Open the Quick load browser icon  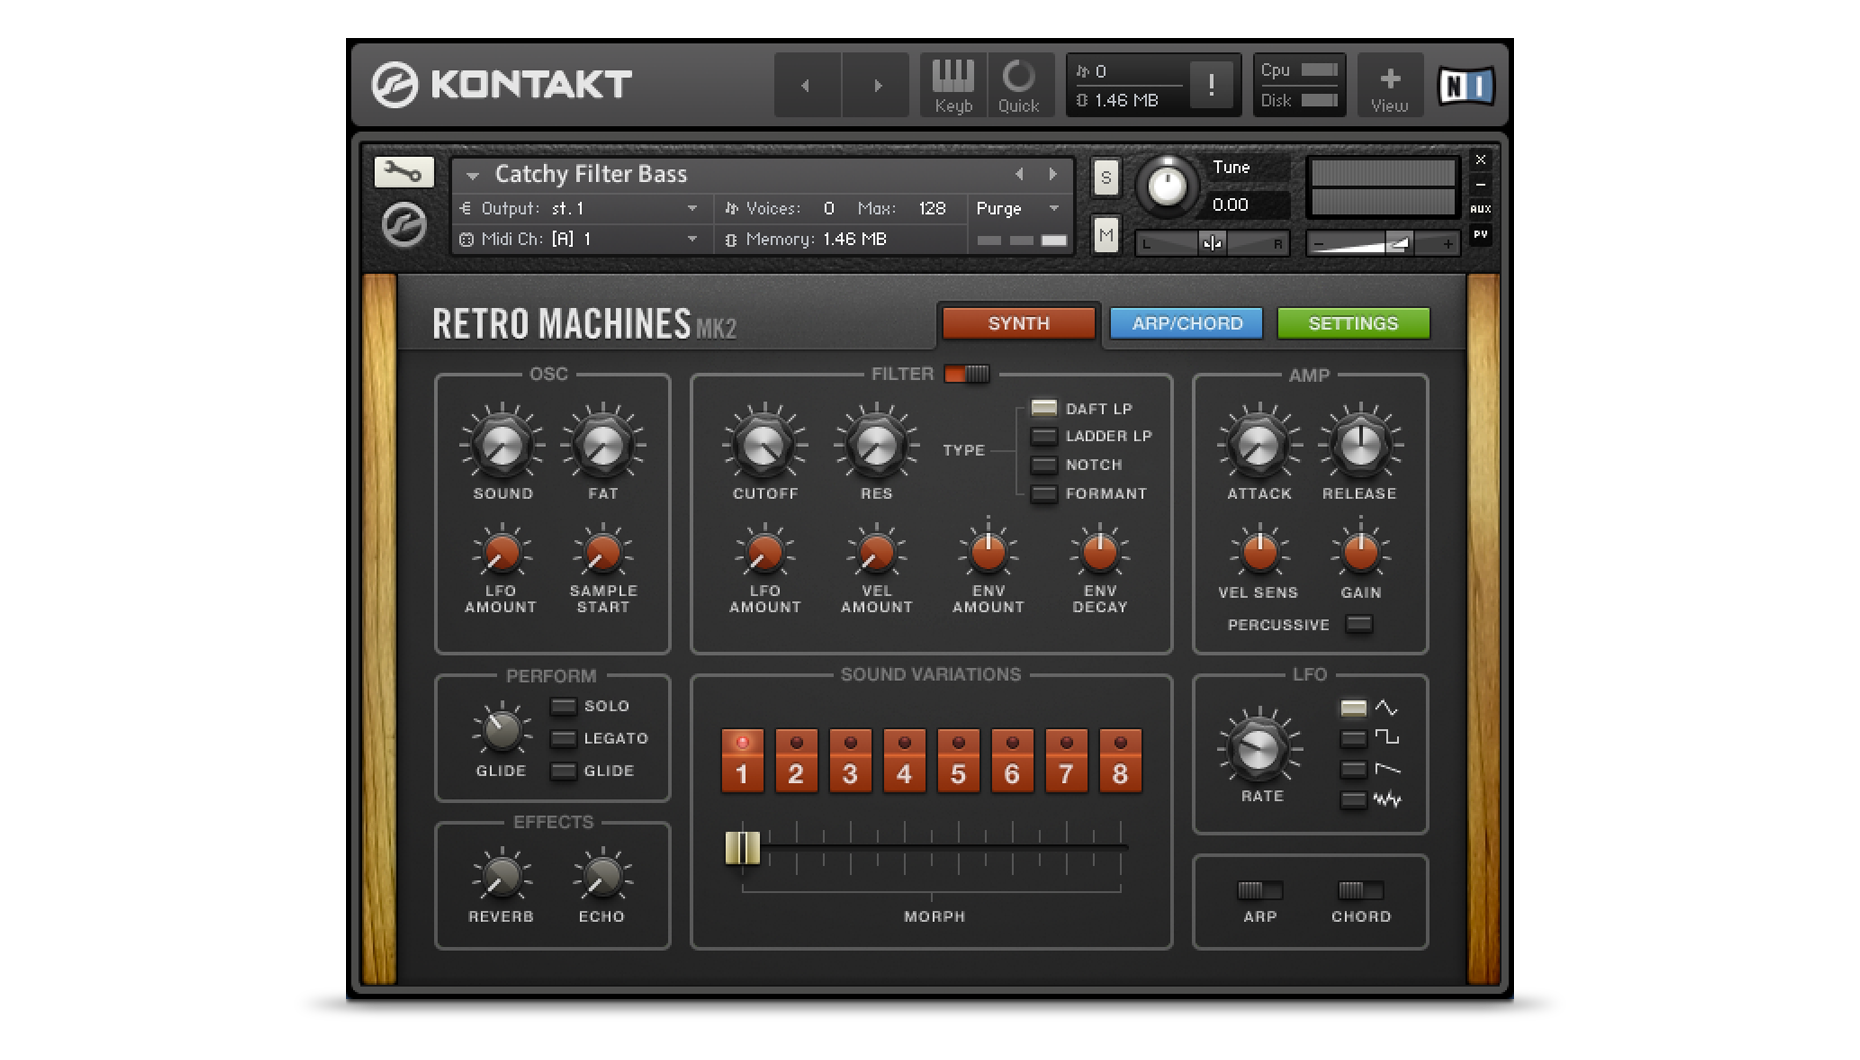(1018, 85)
